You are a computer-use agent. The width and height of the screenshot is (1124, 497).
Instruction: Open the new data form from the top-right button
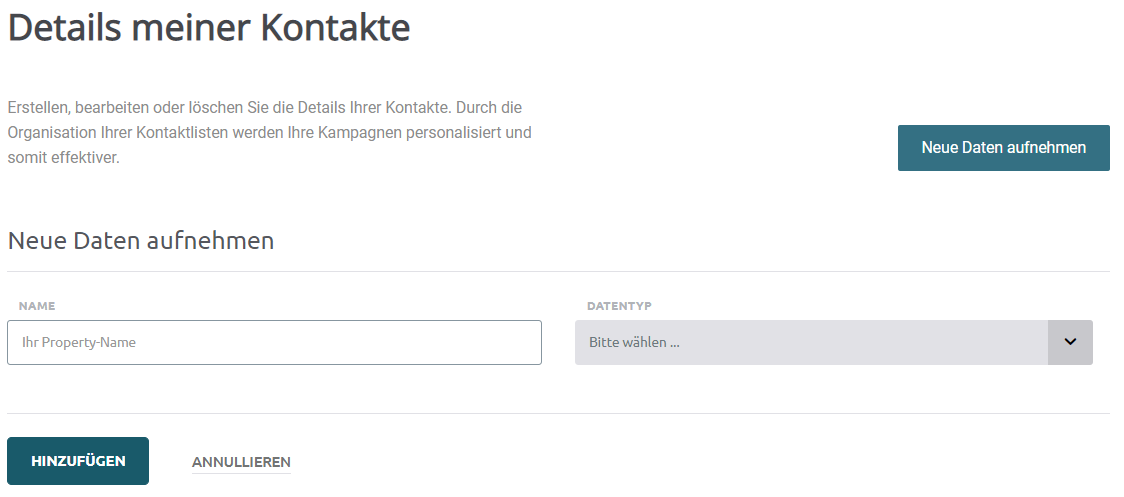pos(1004,148)
